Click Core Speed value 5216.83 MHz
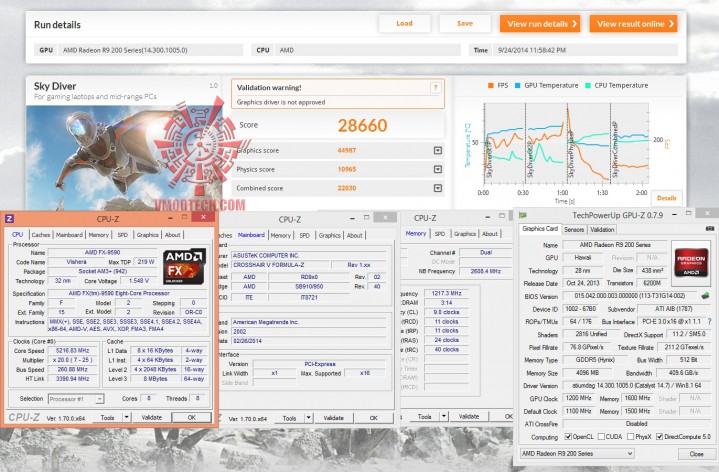The image size is (719, 472). click(73, 350)
